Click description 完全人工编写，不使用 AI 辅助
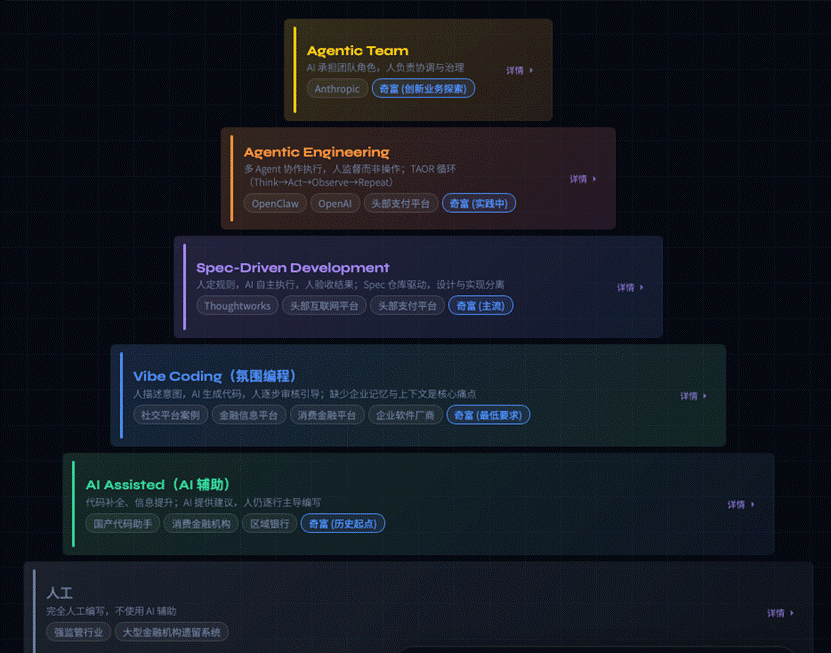 111,611
